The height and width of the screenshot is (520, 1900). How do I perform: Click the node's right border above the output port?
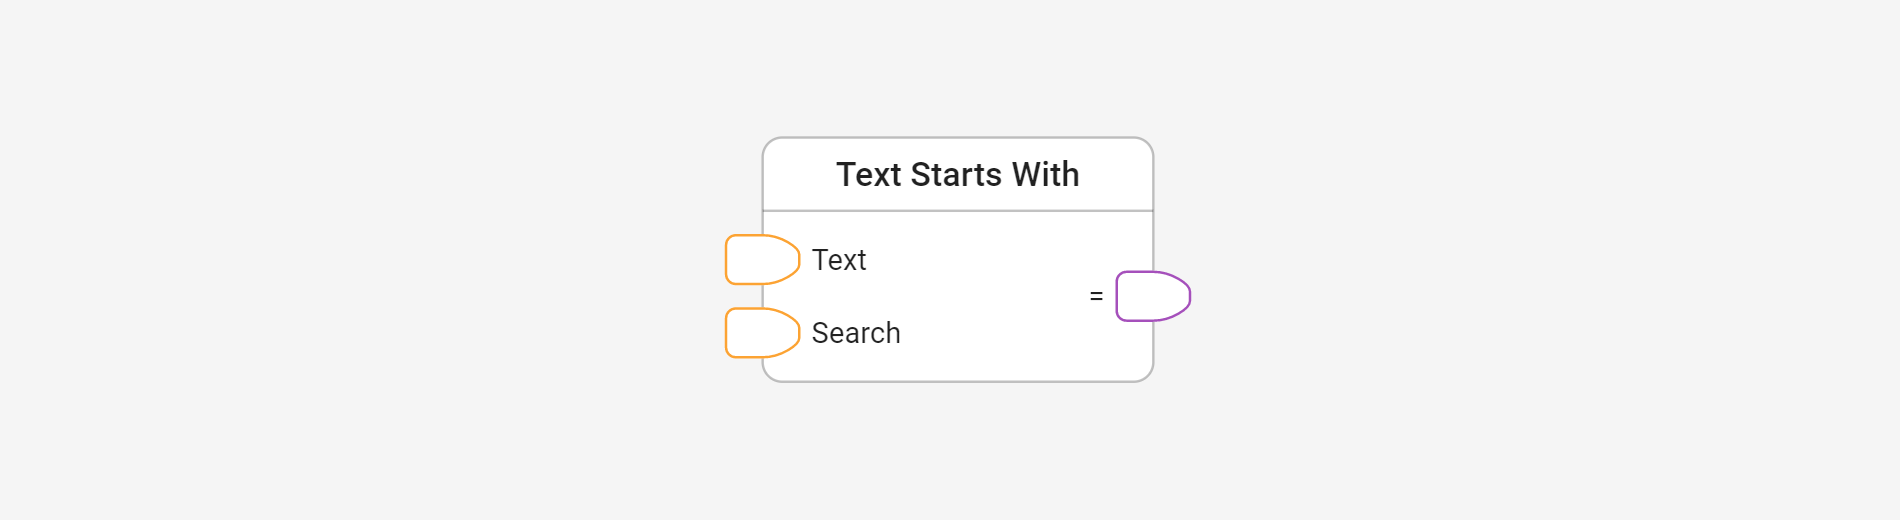point(1153,240)
